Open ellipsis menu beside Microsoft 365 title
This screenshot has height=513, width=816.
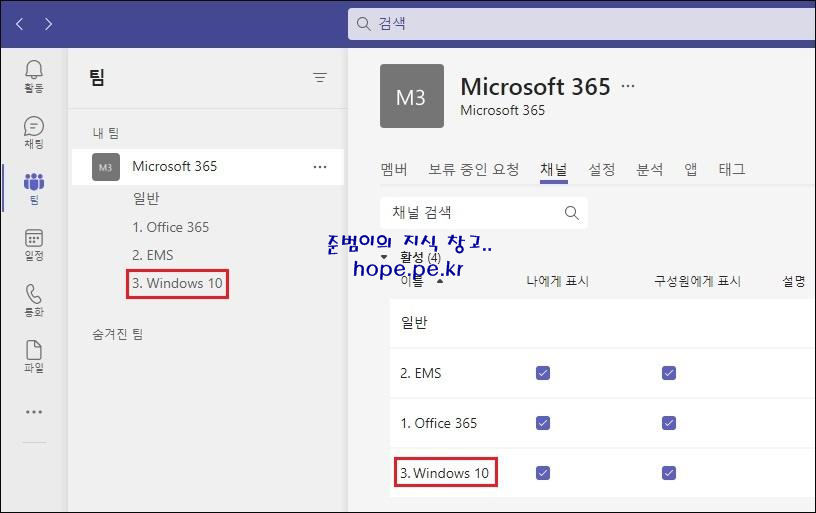tap(628, 86)
